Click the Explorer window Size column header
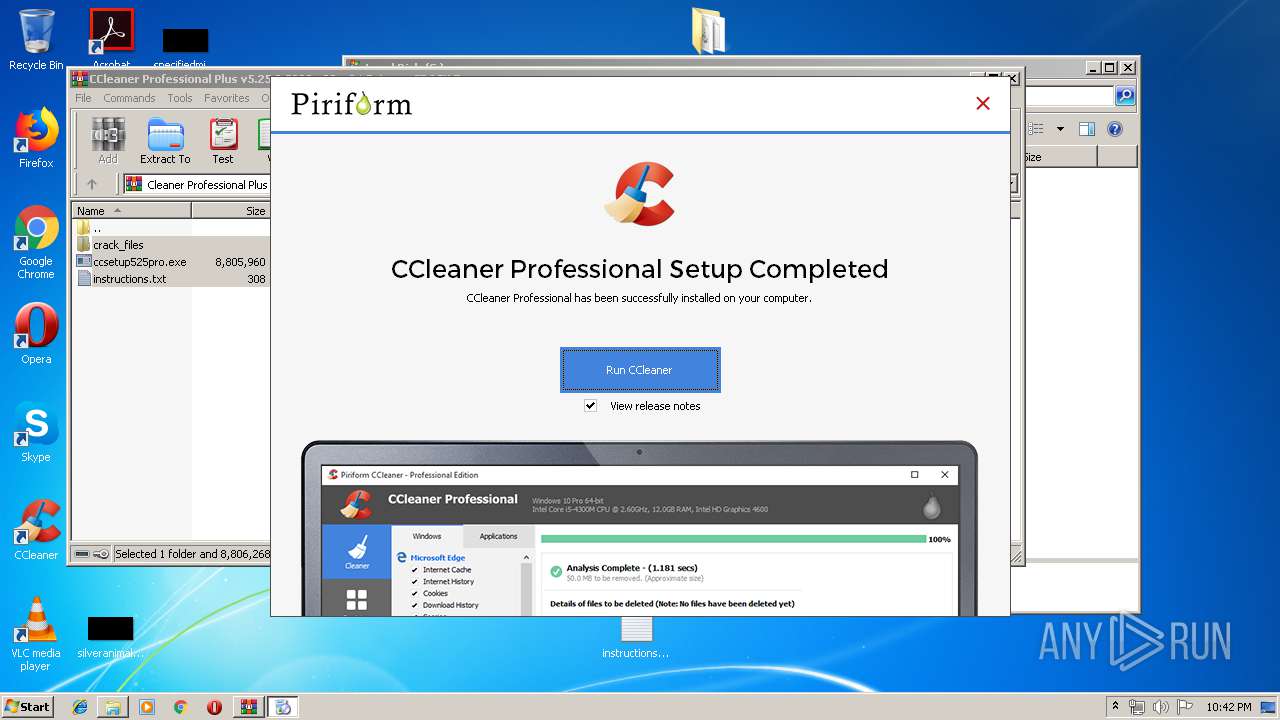The width and height of the screenshot is (1280, 720). 1060,157
